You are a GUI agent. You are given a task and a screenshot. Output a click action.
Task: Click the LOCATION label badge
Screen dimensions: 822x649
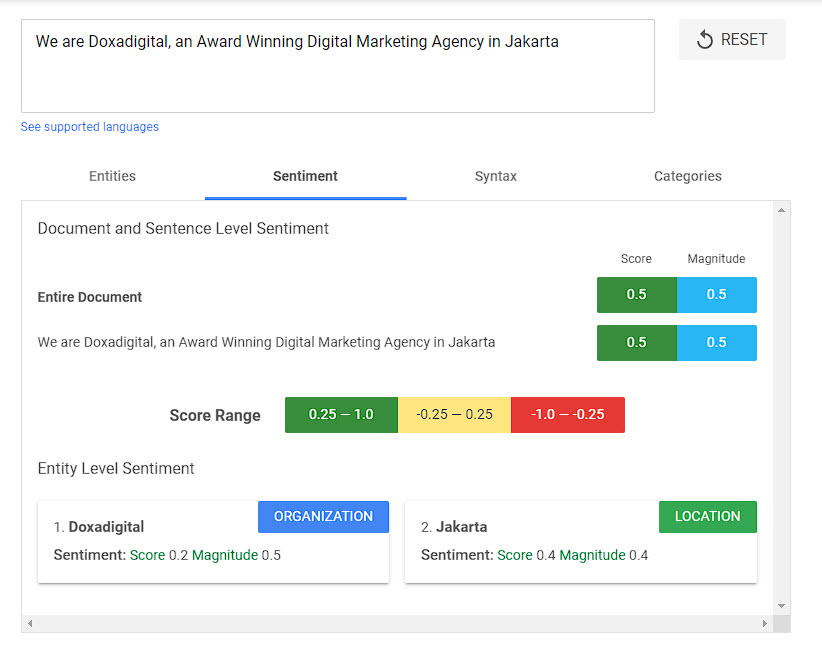click(x=708, y=516)
